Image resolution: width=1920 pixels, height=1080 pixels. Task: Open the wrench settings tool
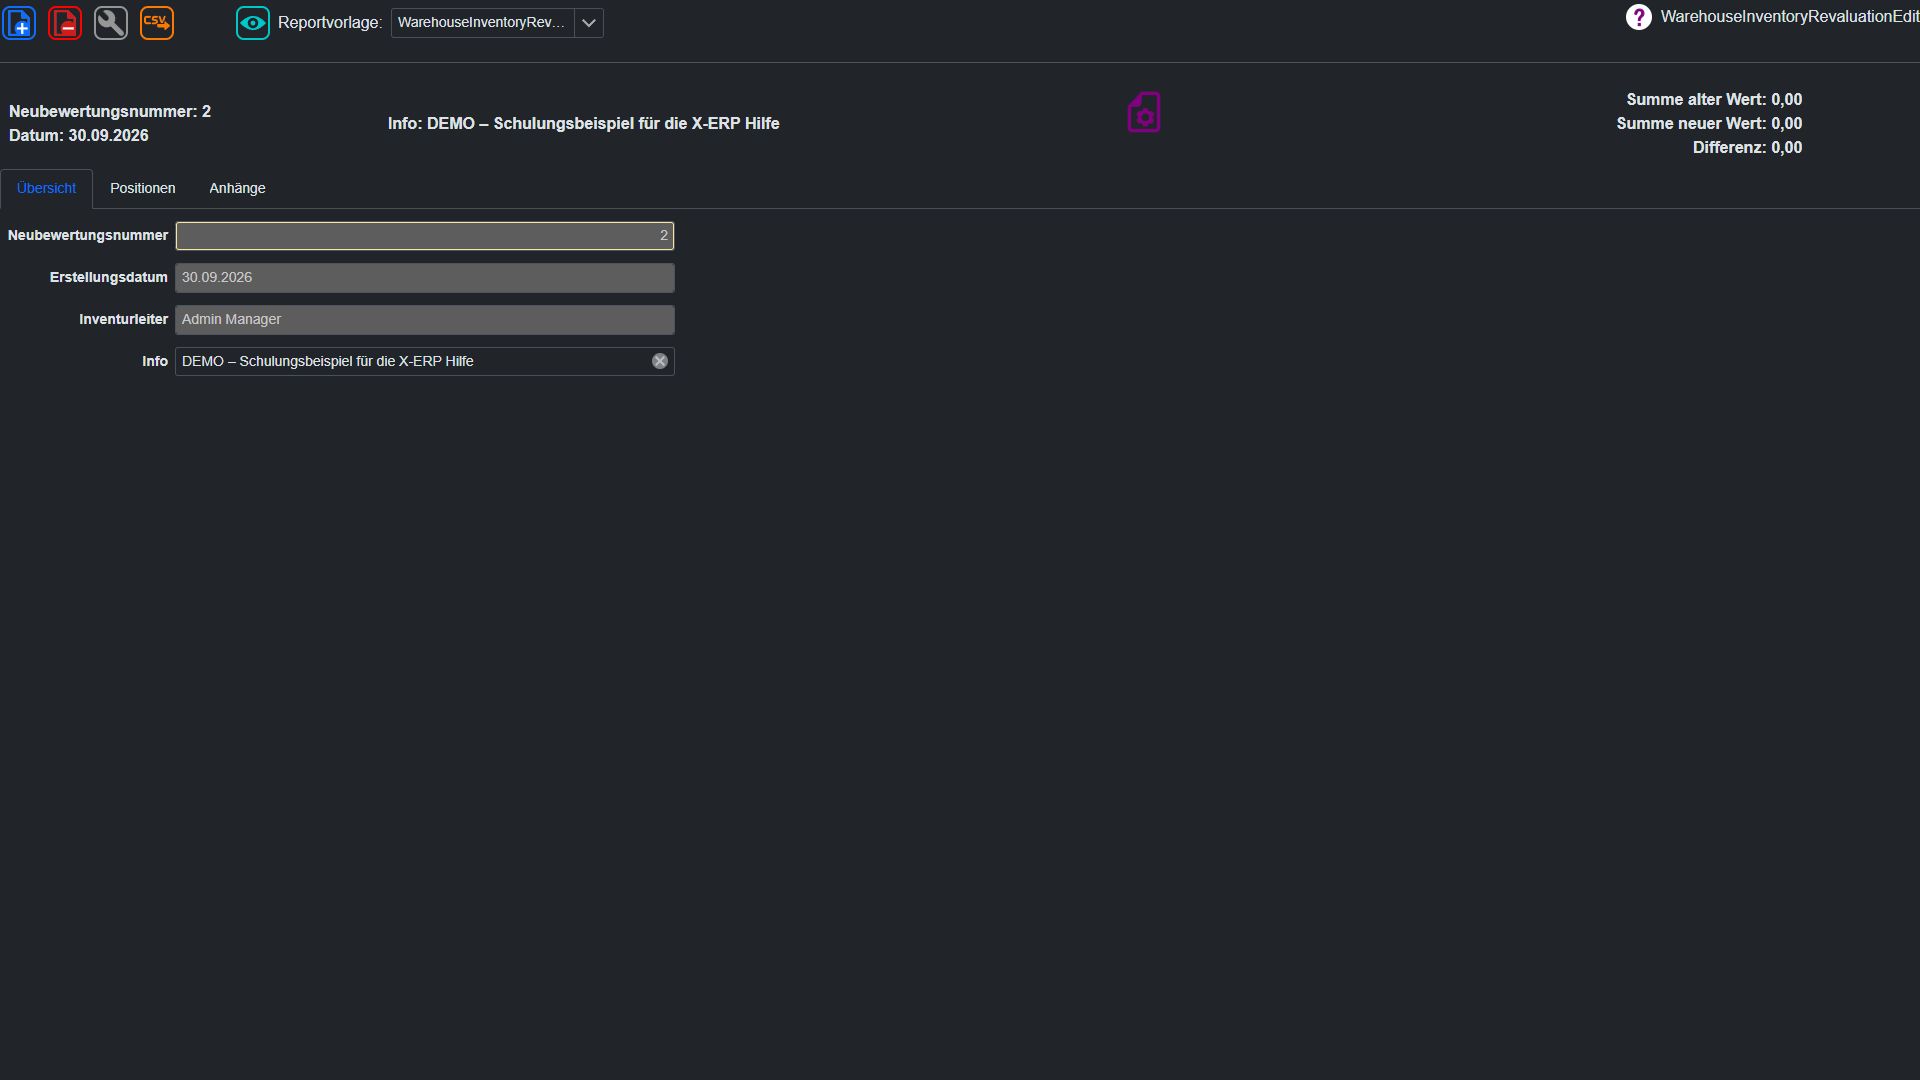pyautogui.click(x=111, y=22)
